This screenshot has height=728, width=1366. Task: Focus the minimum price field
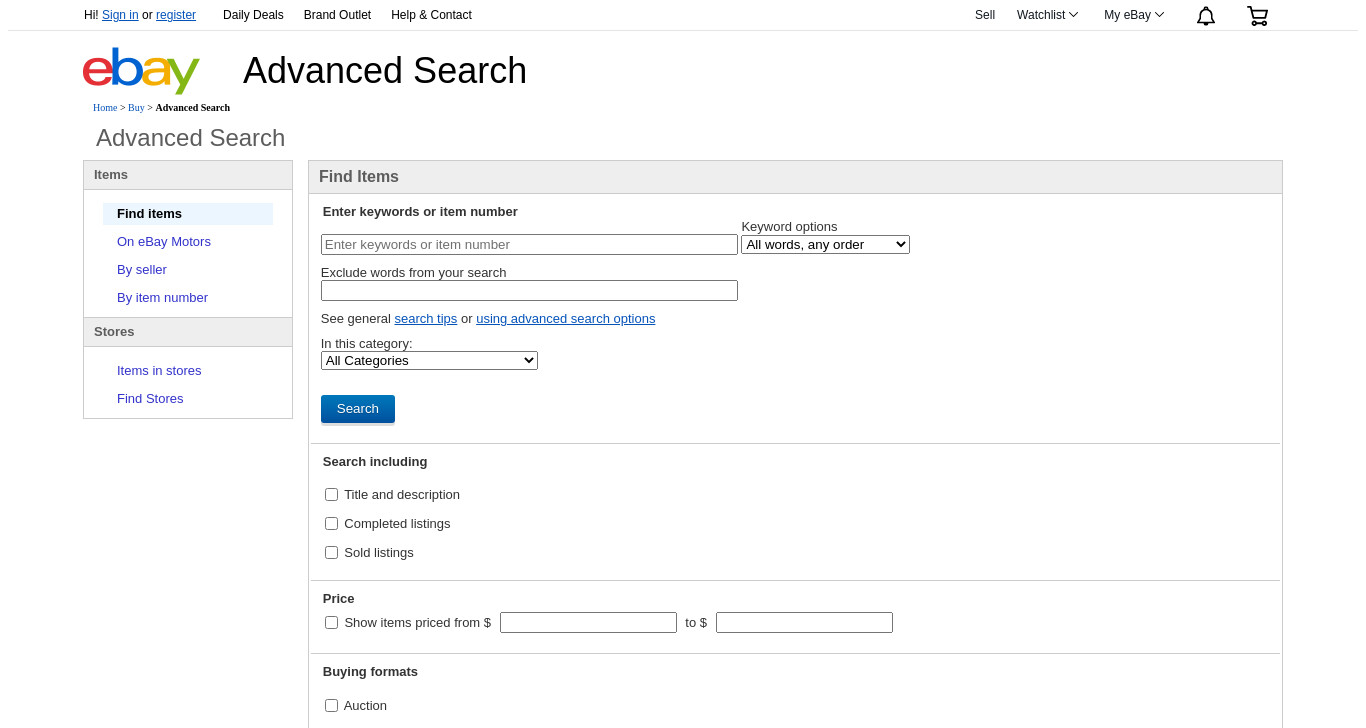(x=588, y=622)
